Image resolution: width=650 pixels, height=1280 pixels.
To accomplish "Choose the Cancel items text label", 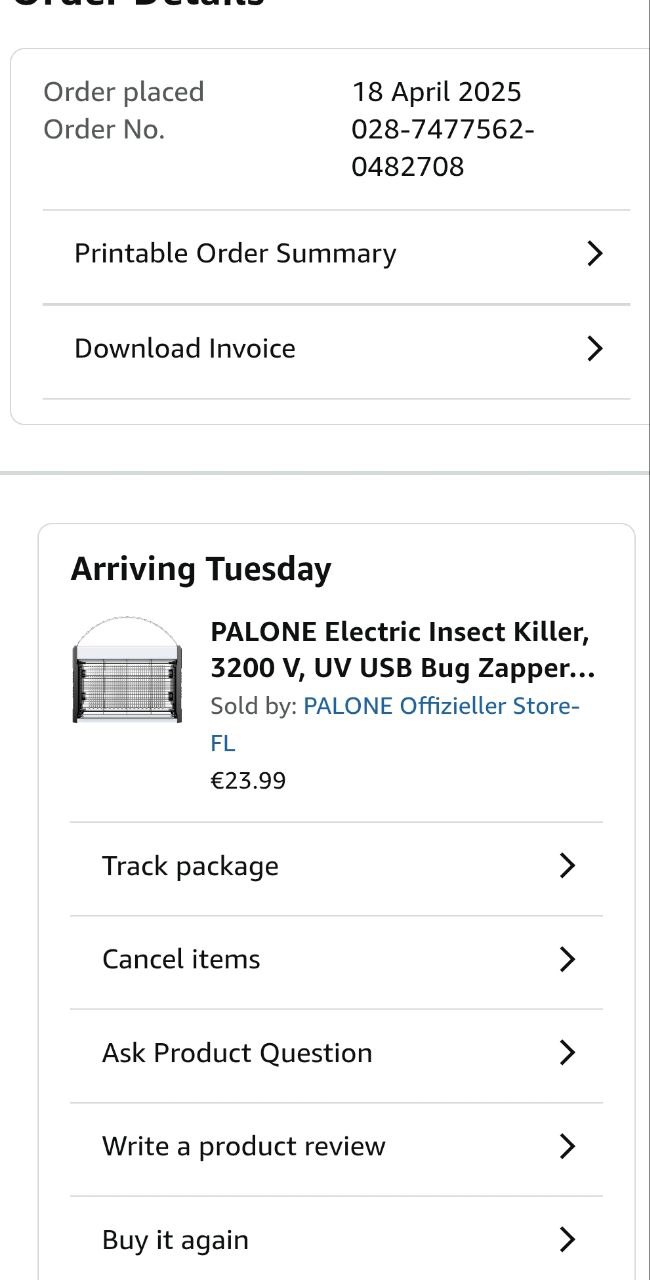I will 181,959.
